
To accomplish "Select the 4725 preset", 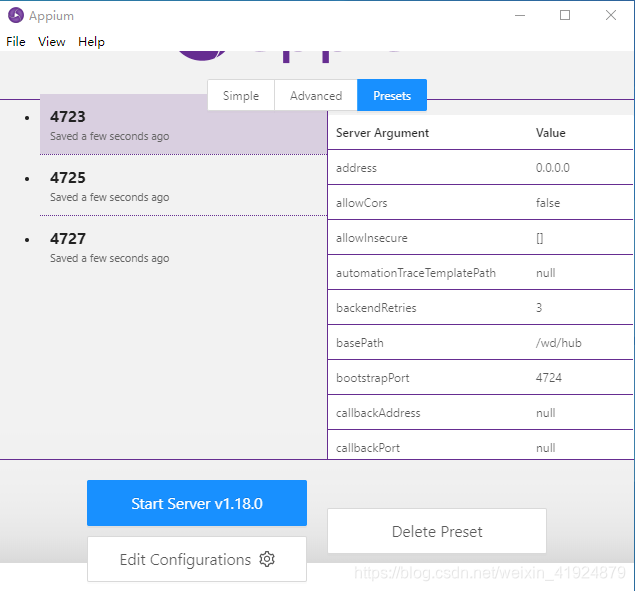I will pyautogui.click(x=183, y=186).
